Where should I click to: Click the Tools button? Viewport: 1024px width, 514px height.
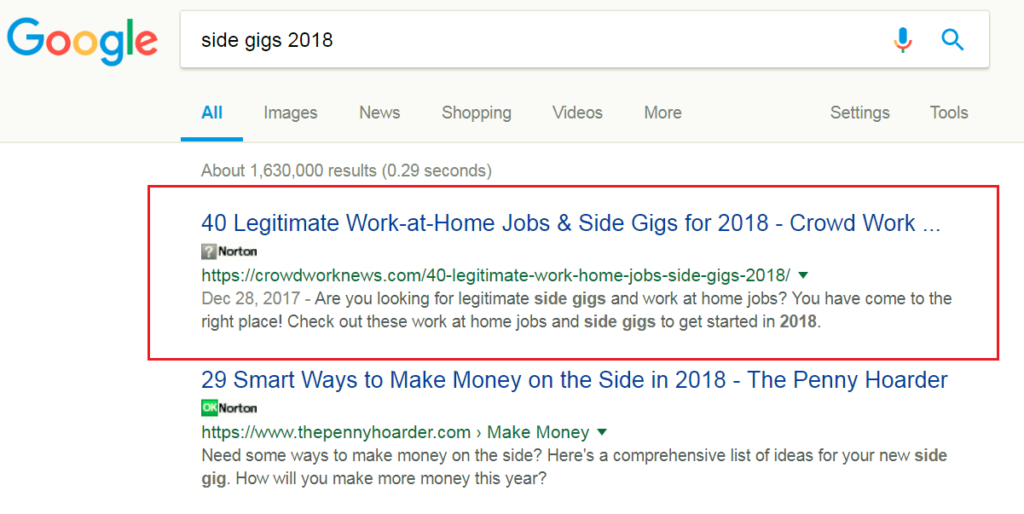pos(949,113)
